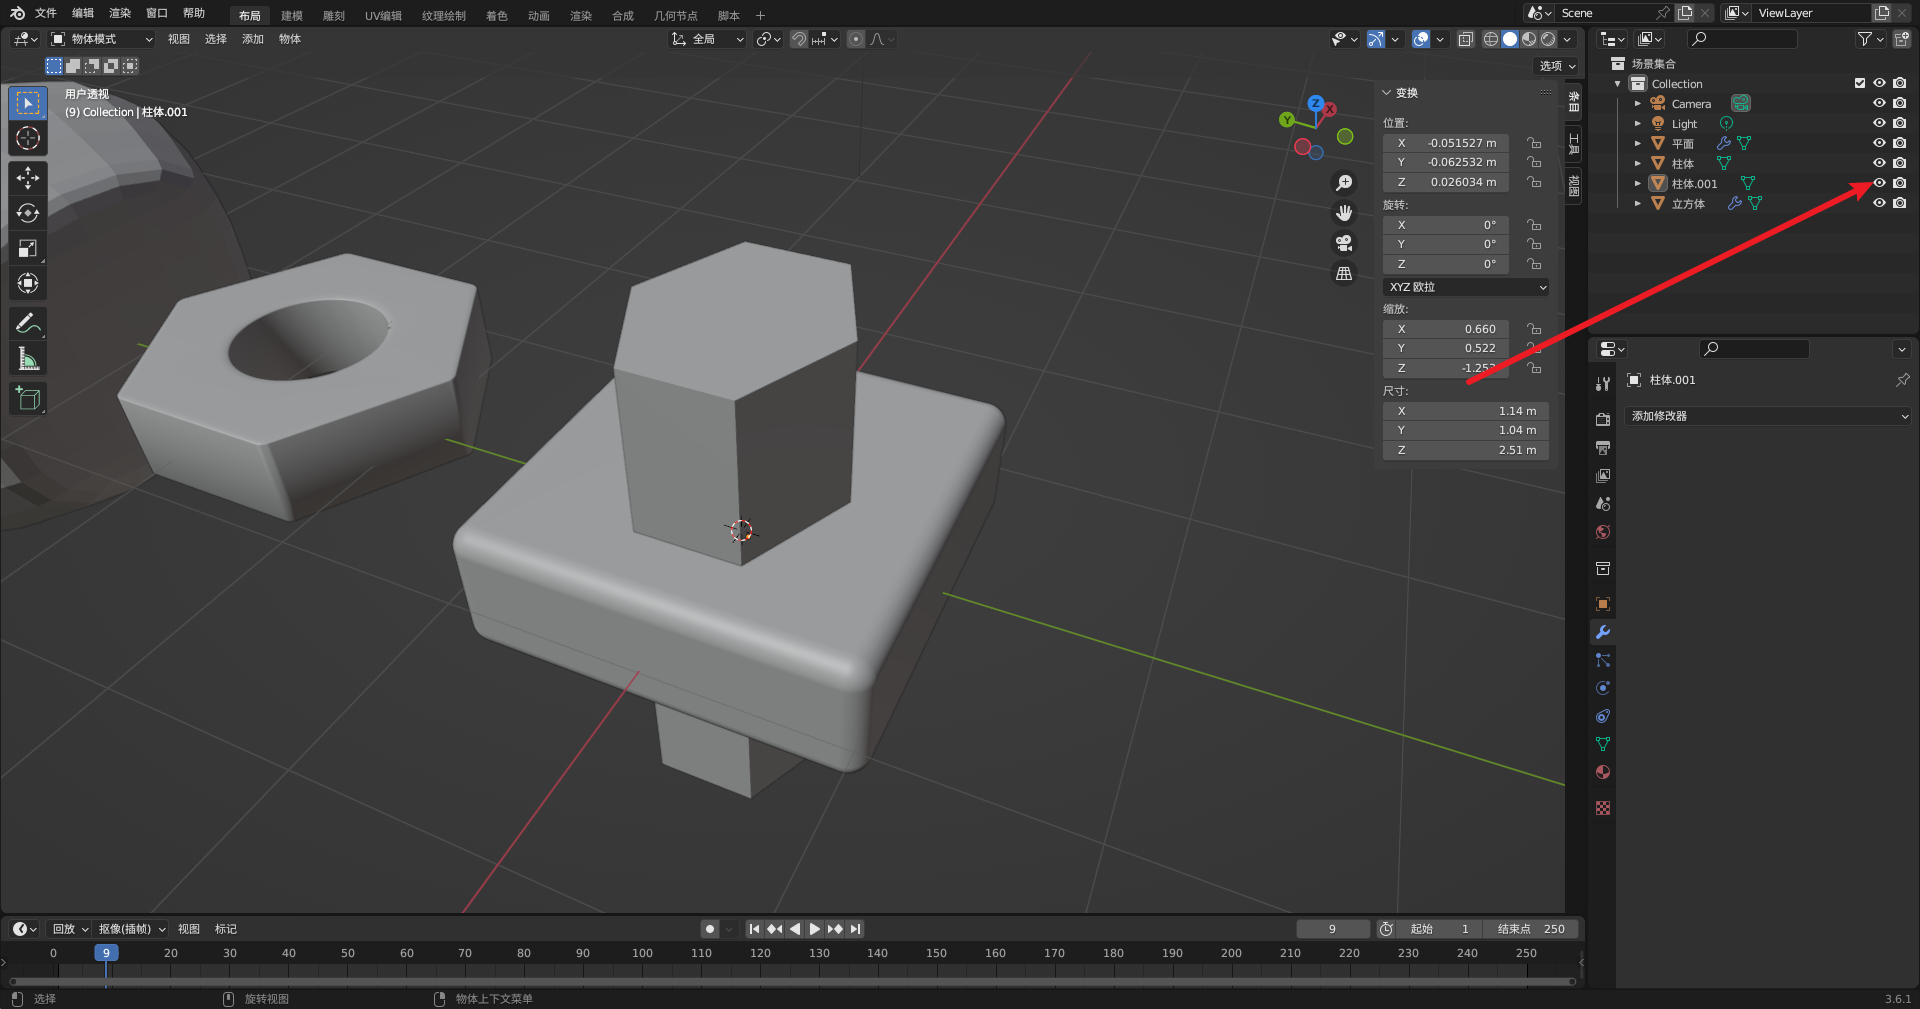Click the auto keying record button
The width and height of the screenshot is (1920, 1009).
pos(710,929)
